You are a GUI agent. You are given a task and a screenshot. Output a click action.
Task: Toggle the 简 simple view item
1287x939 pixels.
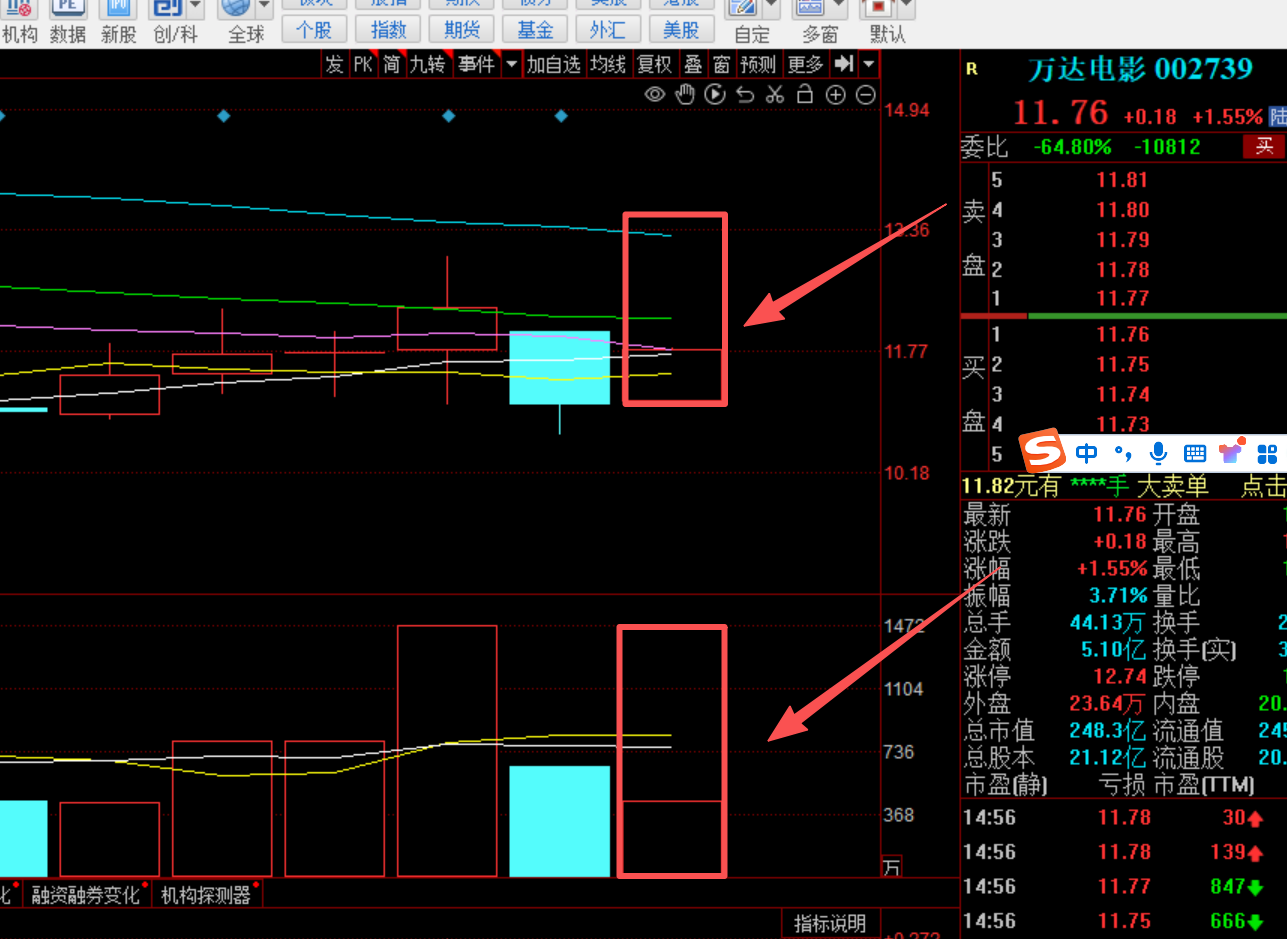click(391, 65)
